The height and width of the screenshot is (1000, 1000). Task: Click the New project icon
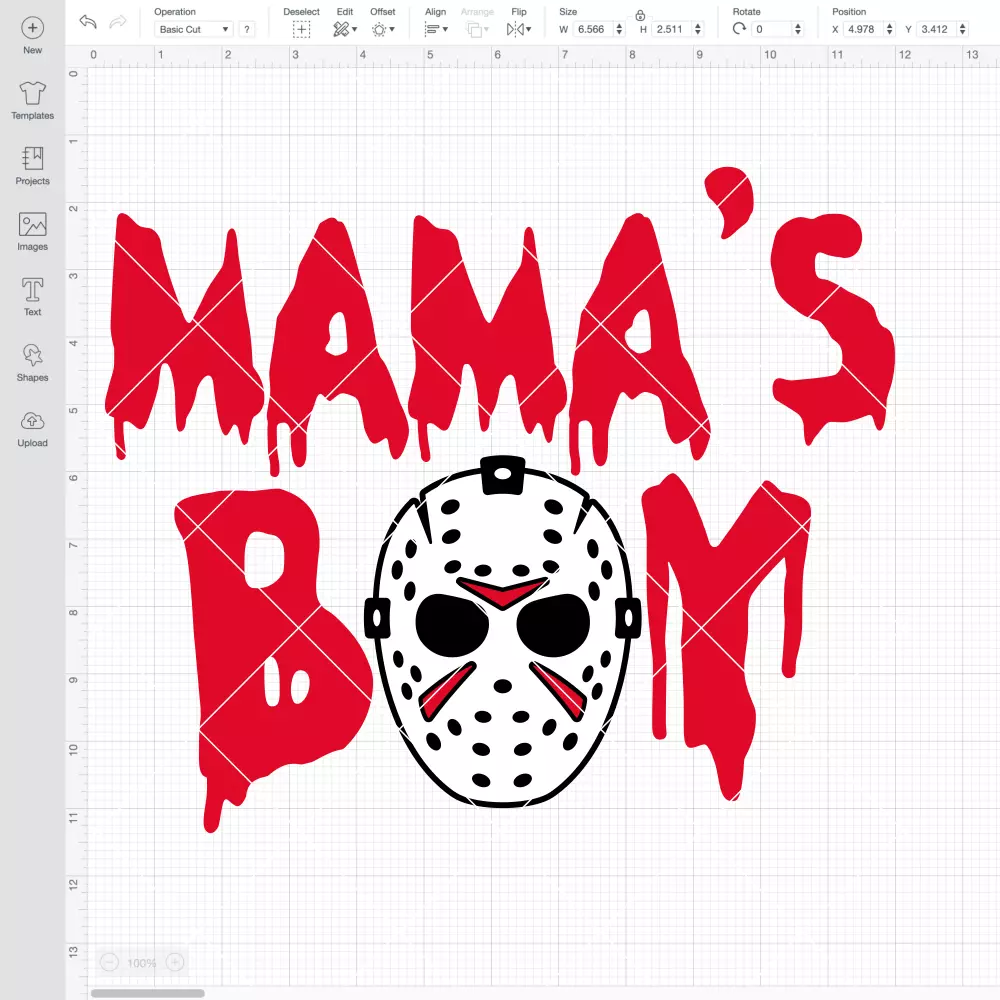pyautogui.click(x=33, y=28)
